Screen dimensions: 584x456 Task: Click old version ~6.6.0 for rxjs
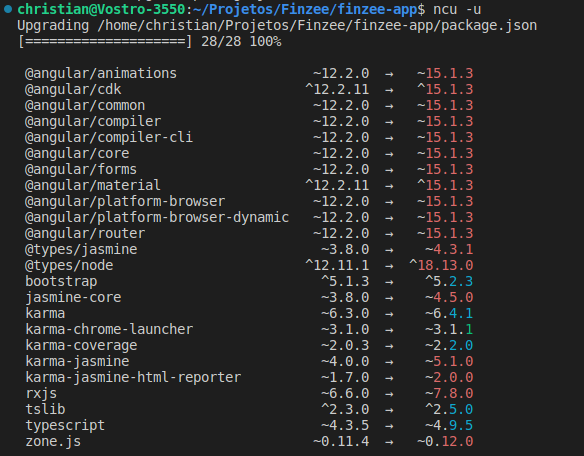click(x=345, y=394)
